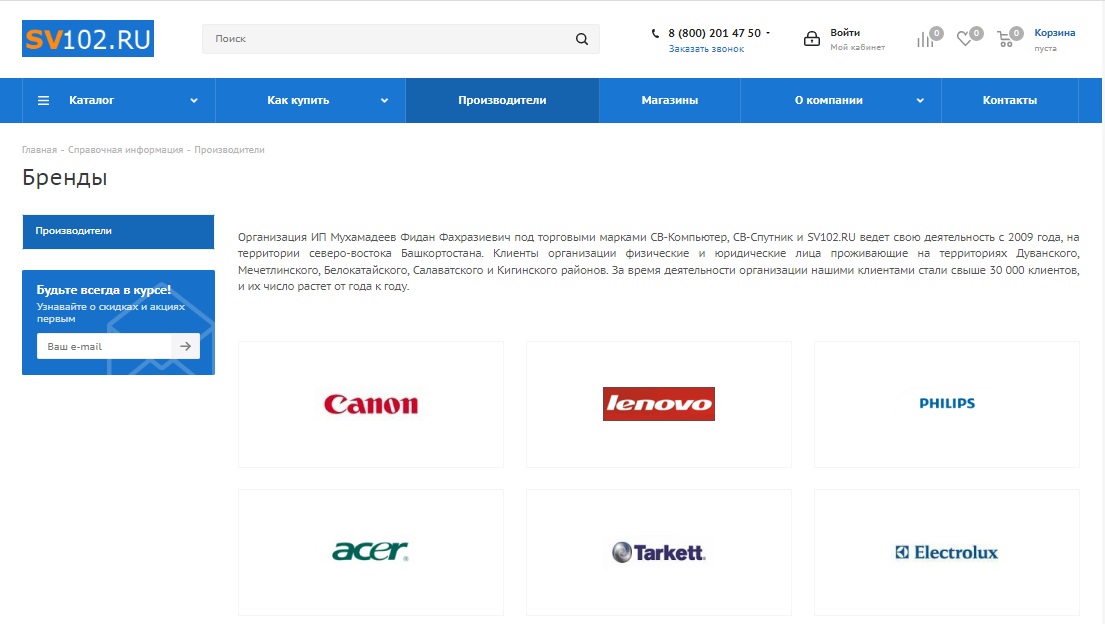This screenshot has height=624, width=1105.
Task: Open the Как купить menu item
Action: (x=298, y=100)
